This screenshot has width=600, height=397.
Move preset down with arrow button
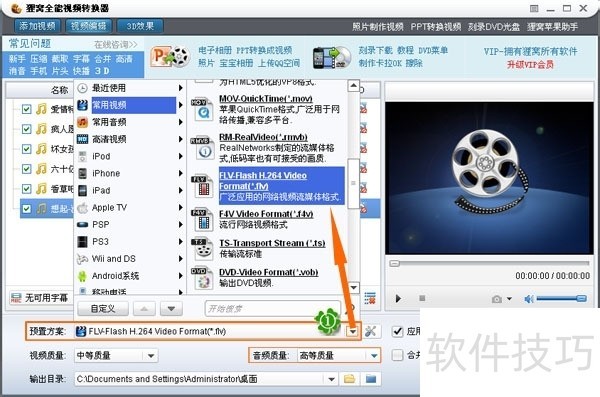tap(171, 309)
